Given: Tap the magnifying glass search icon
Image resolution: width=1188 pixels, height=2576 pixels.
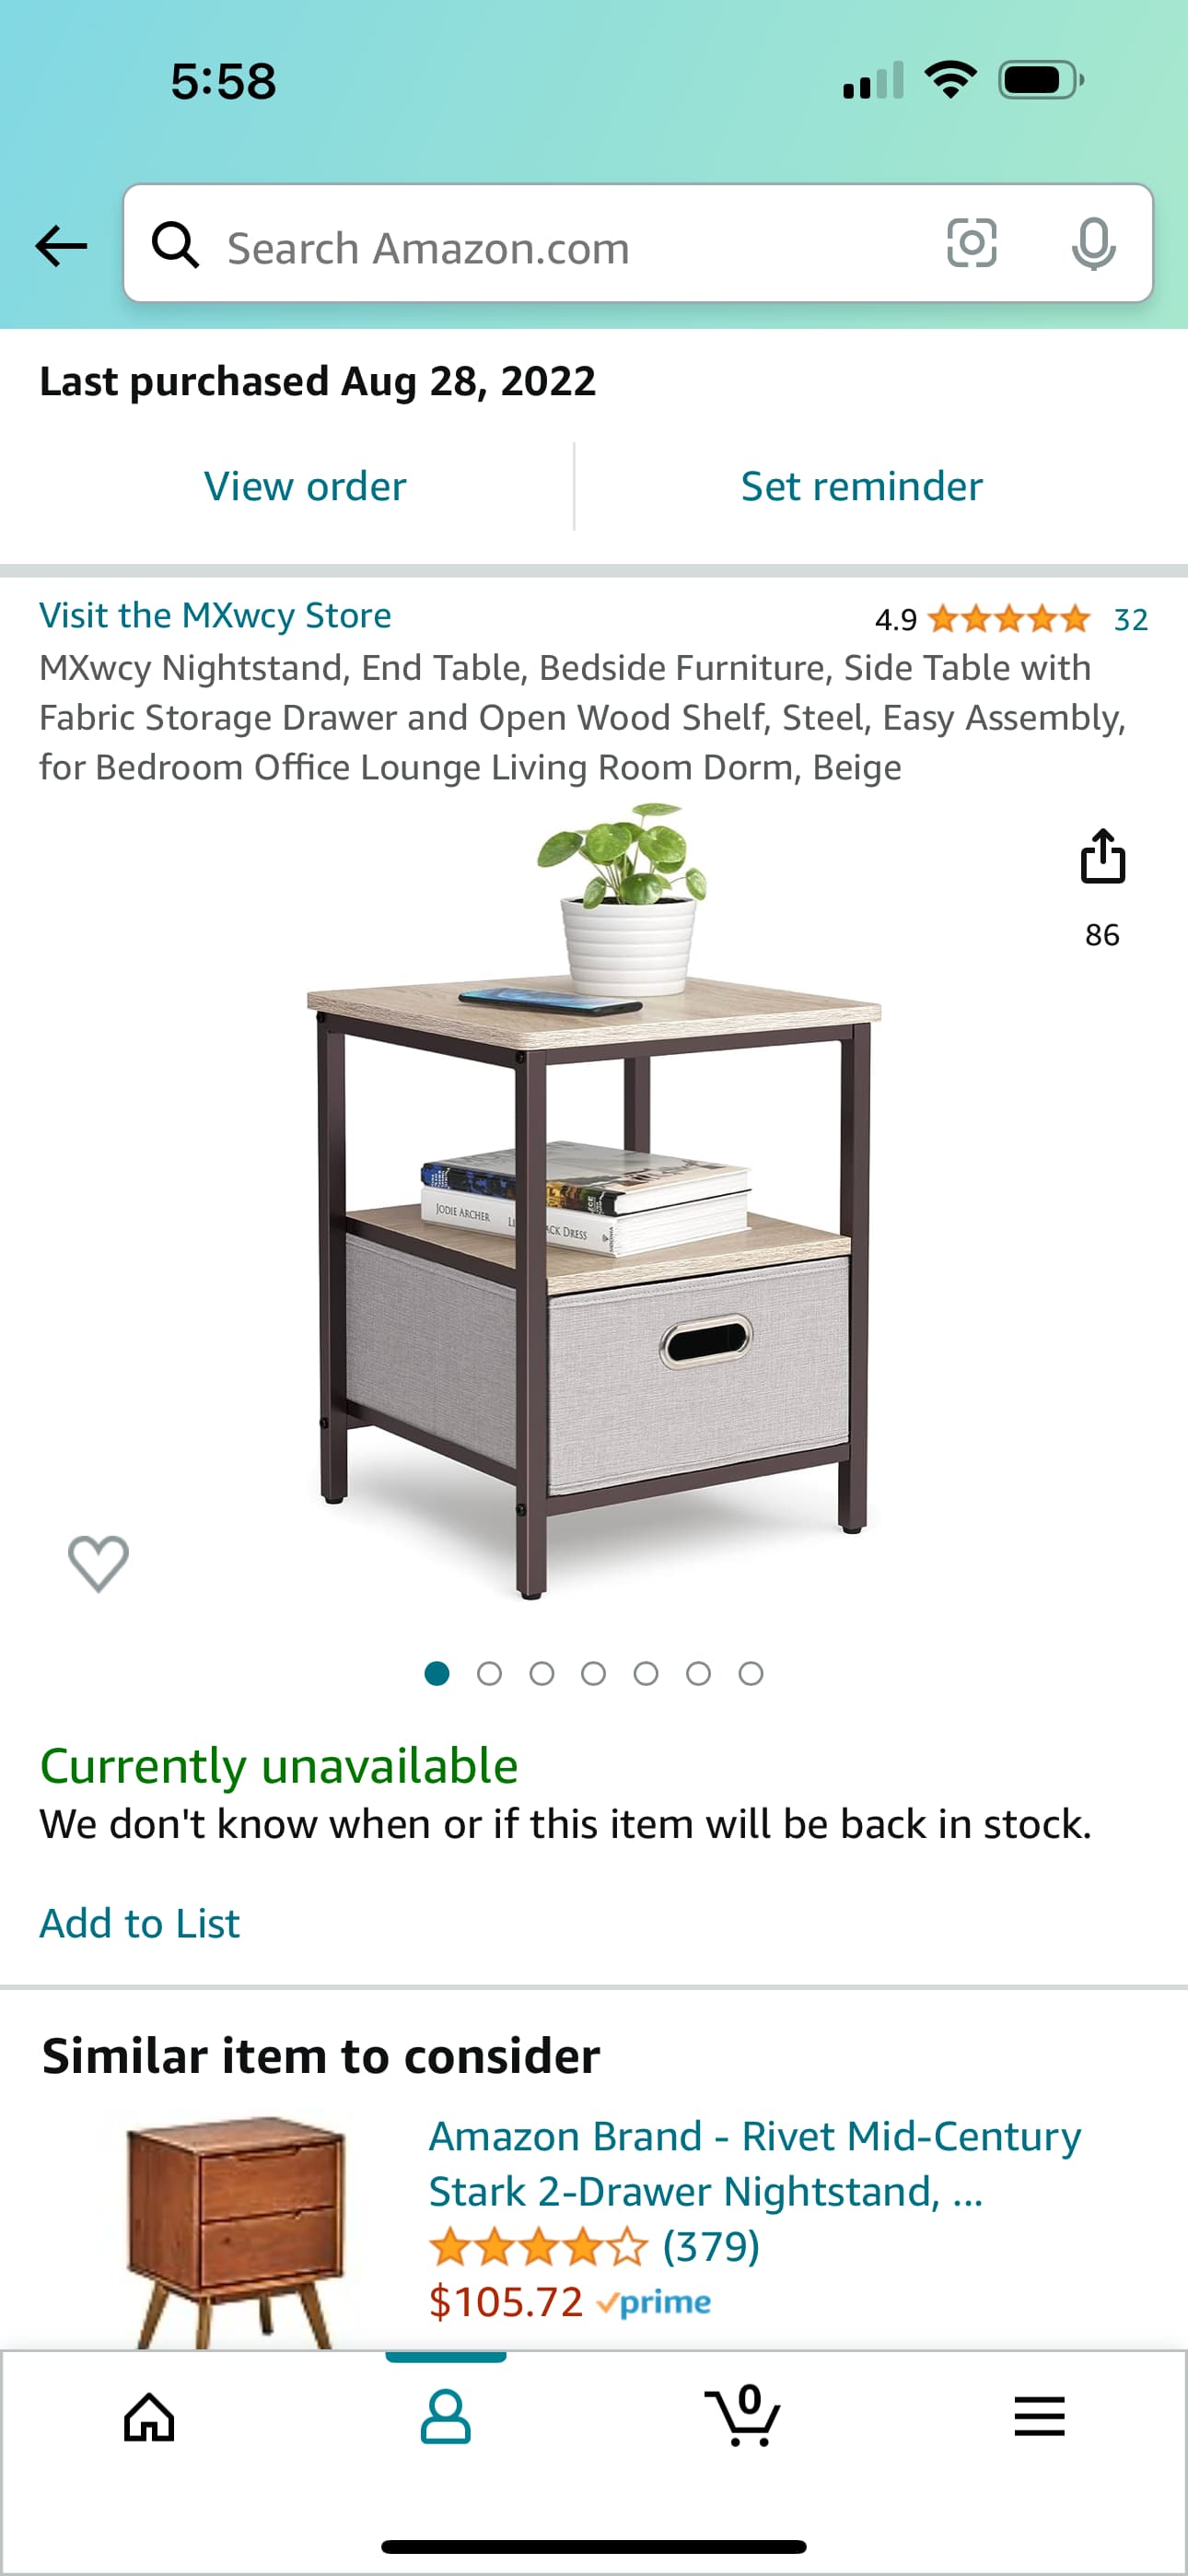Looking at the screenshot, I should coord(175,245).
